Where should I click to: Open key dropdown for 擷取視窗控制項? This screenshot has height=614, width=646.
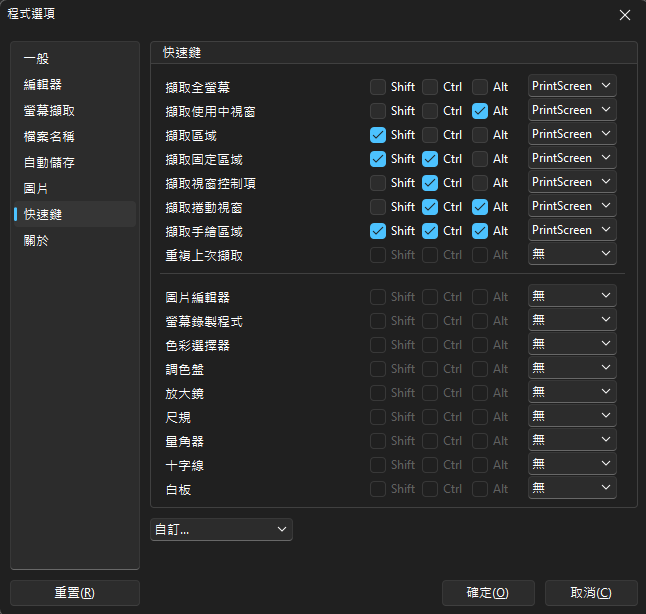point(572,181)
